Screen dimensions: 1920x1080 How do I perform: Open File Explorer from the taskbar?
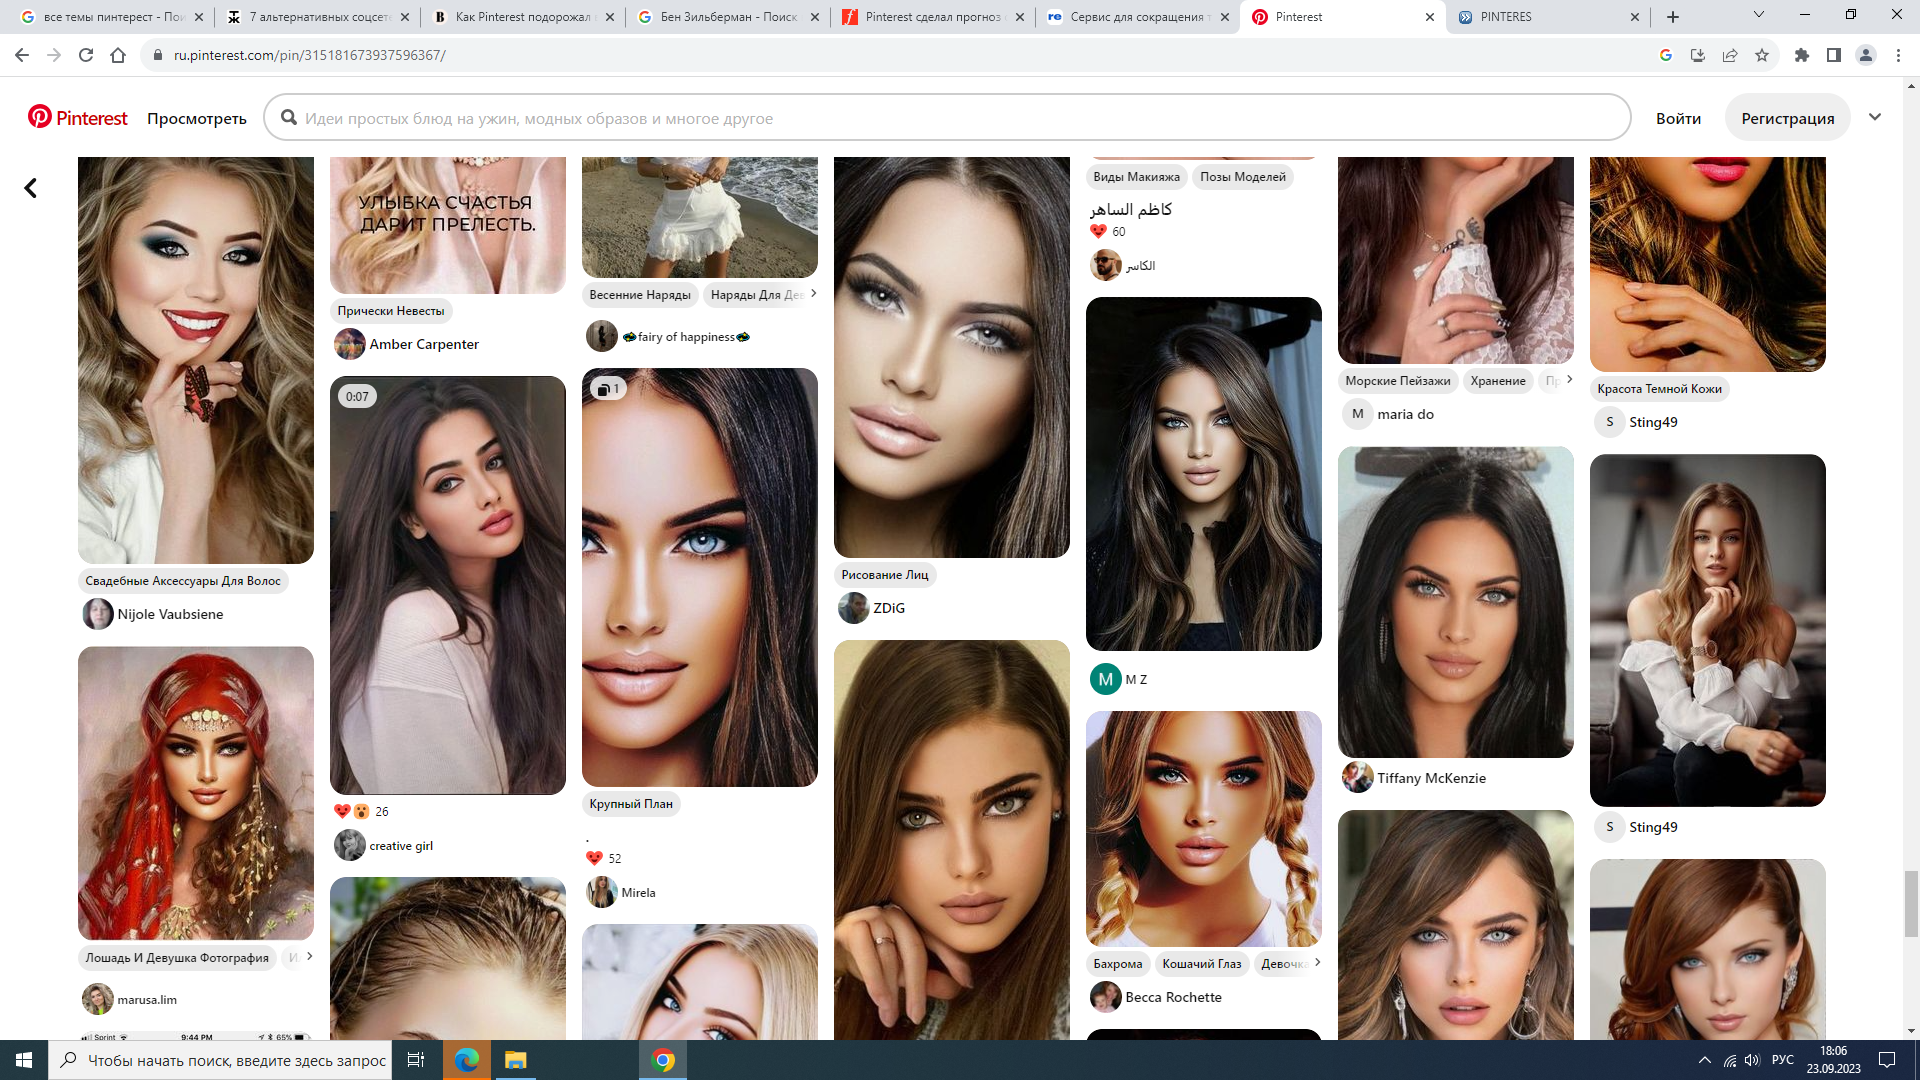pos(515,1060)
